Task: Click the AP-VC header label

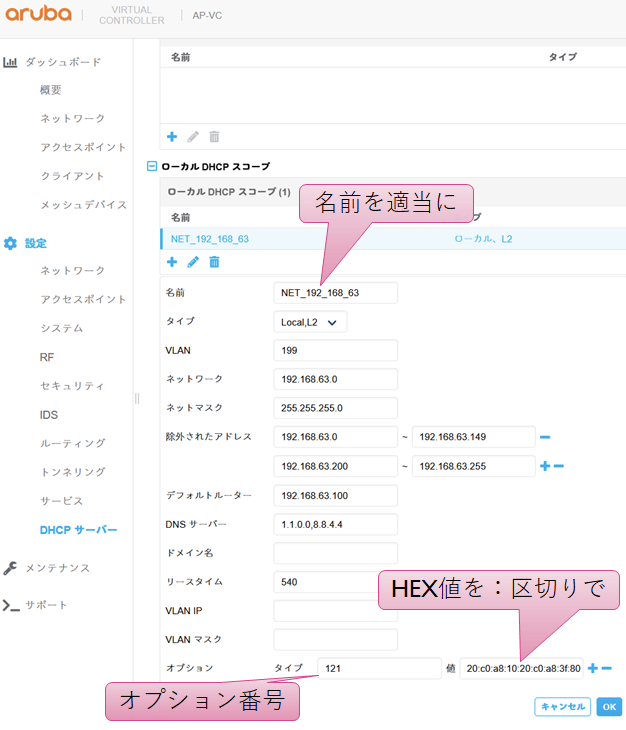Action: point(207,15)
